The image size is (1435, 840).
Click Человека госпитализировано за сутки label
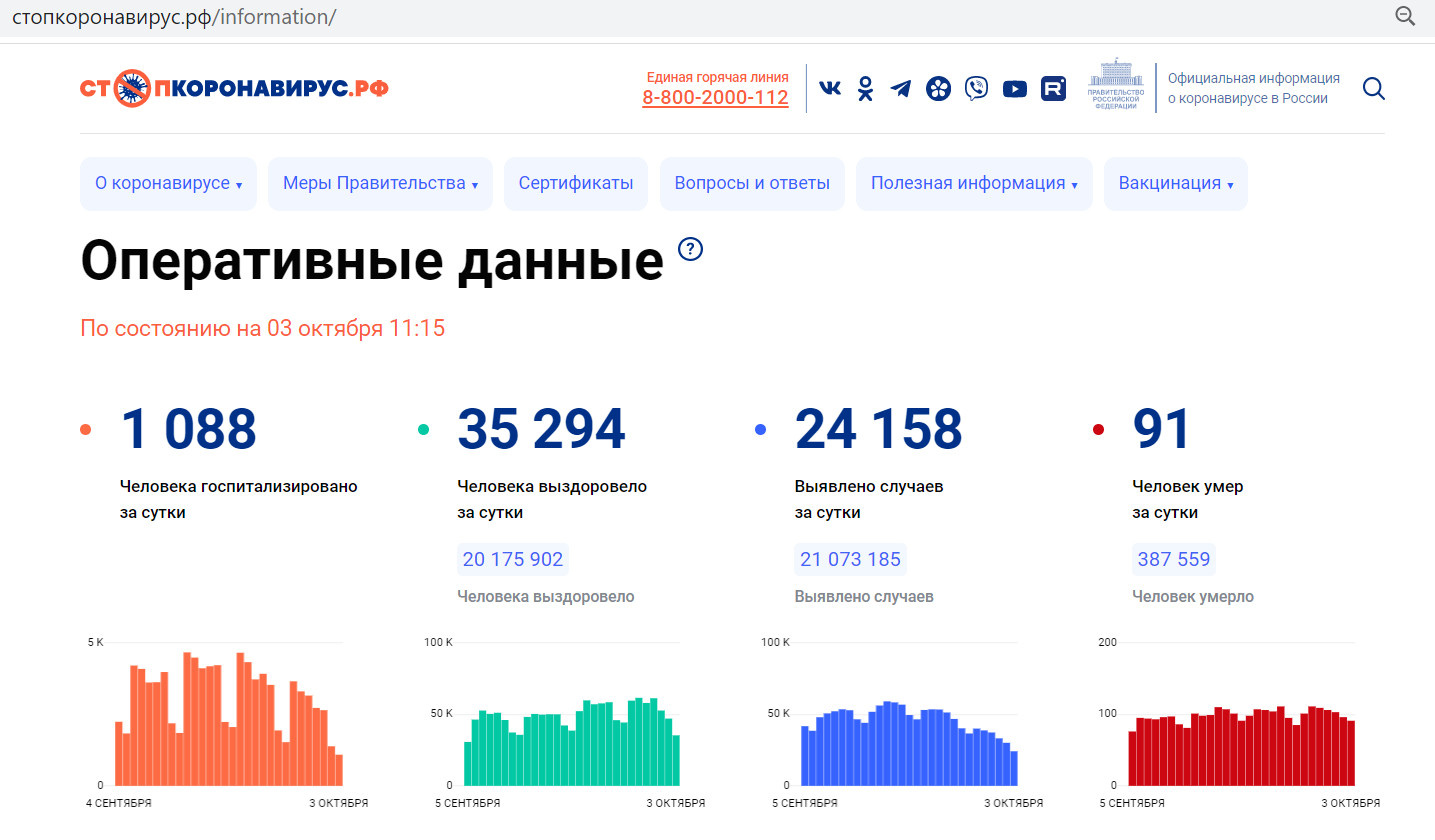tap(239, 500)
